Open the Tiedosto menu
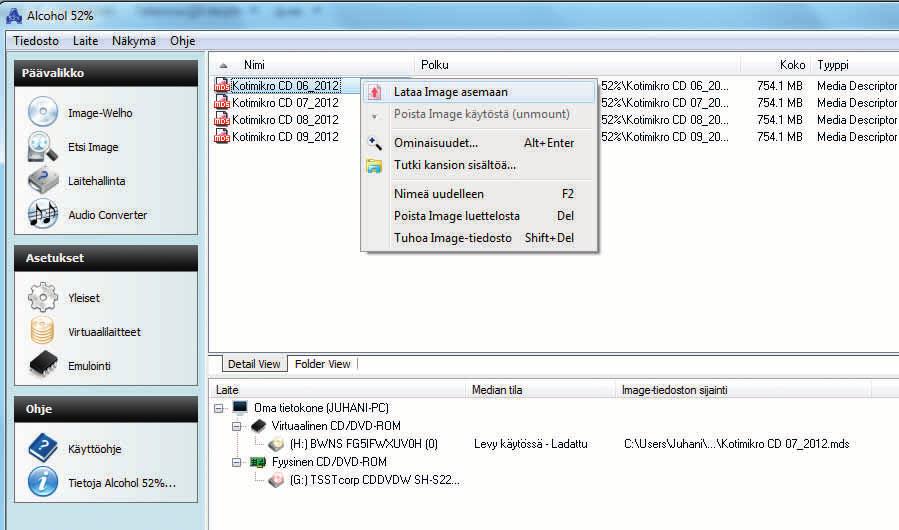This screenshot has height=530, width=899. tap(36, 41)
